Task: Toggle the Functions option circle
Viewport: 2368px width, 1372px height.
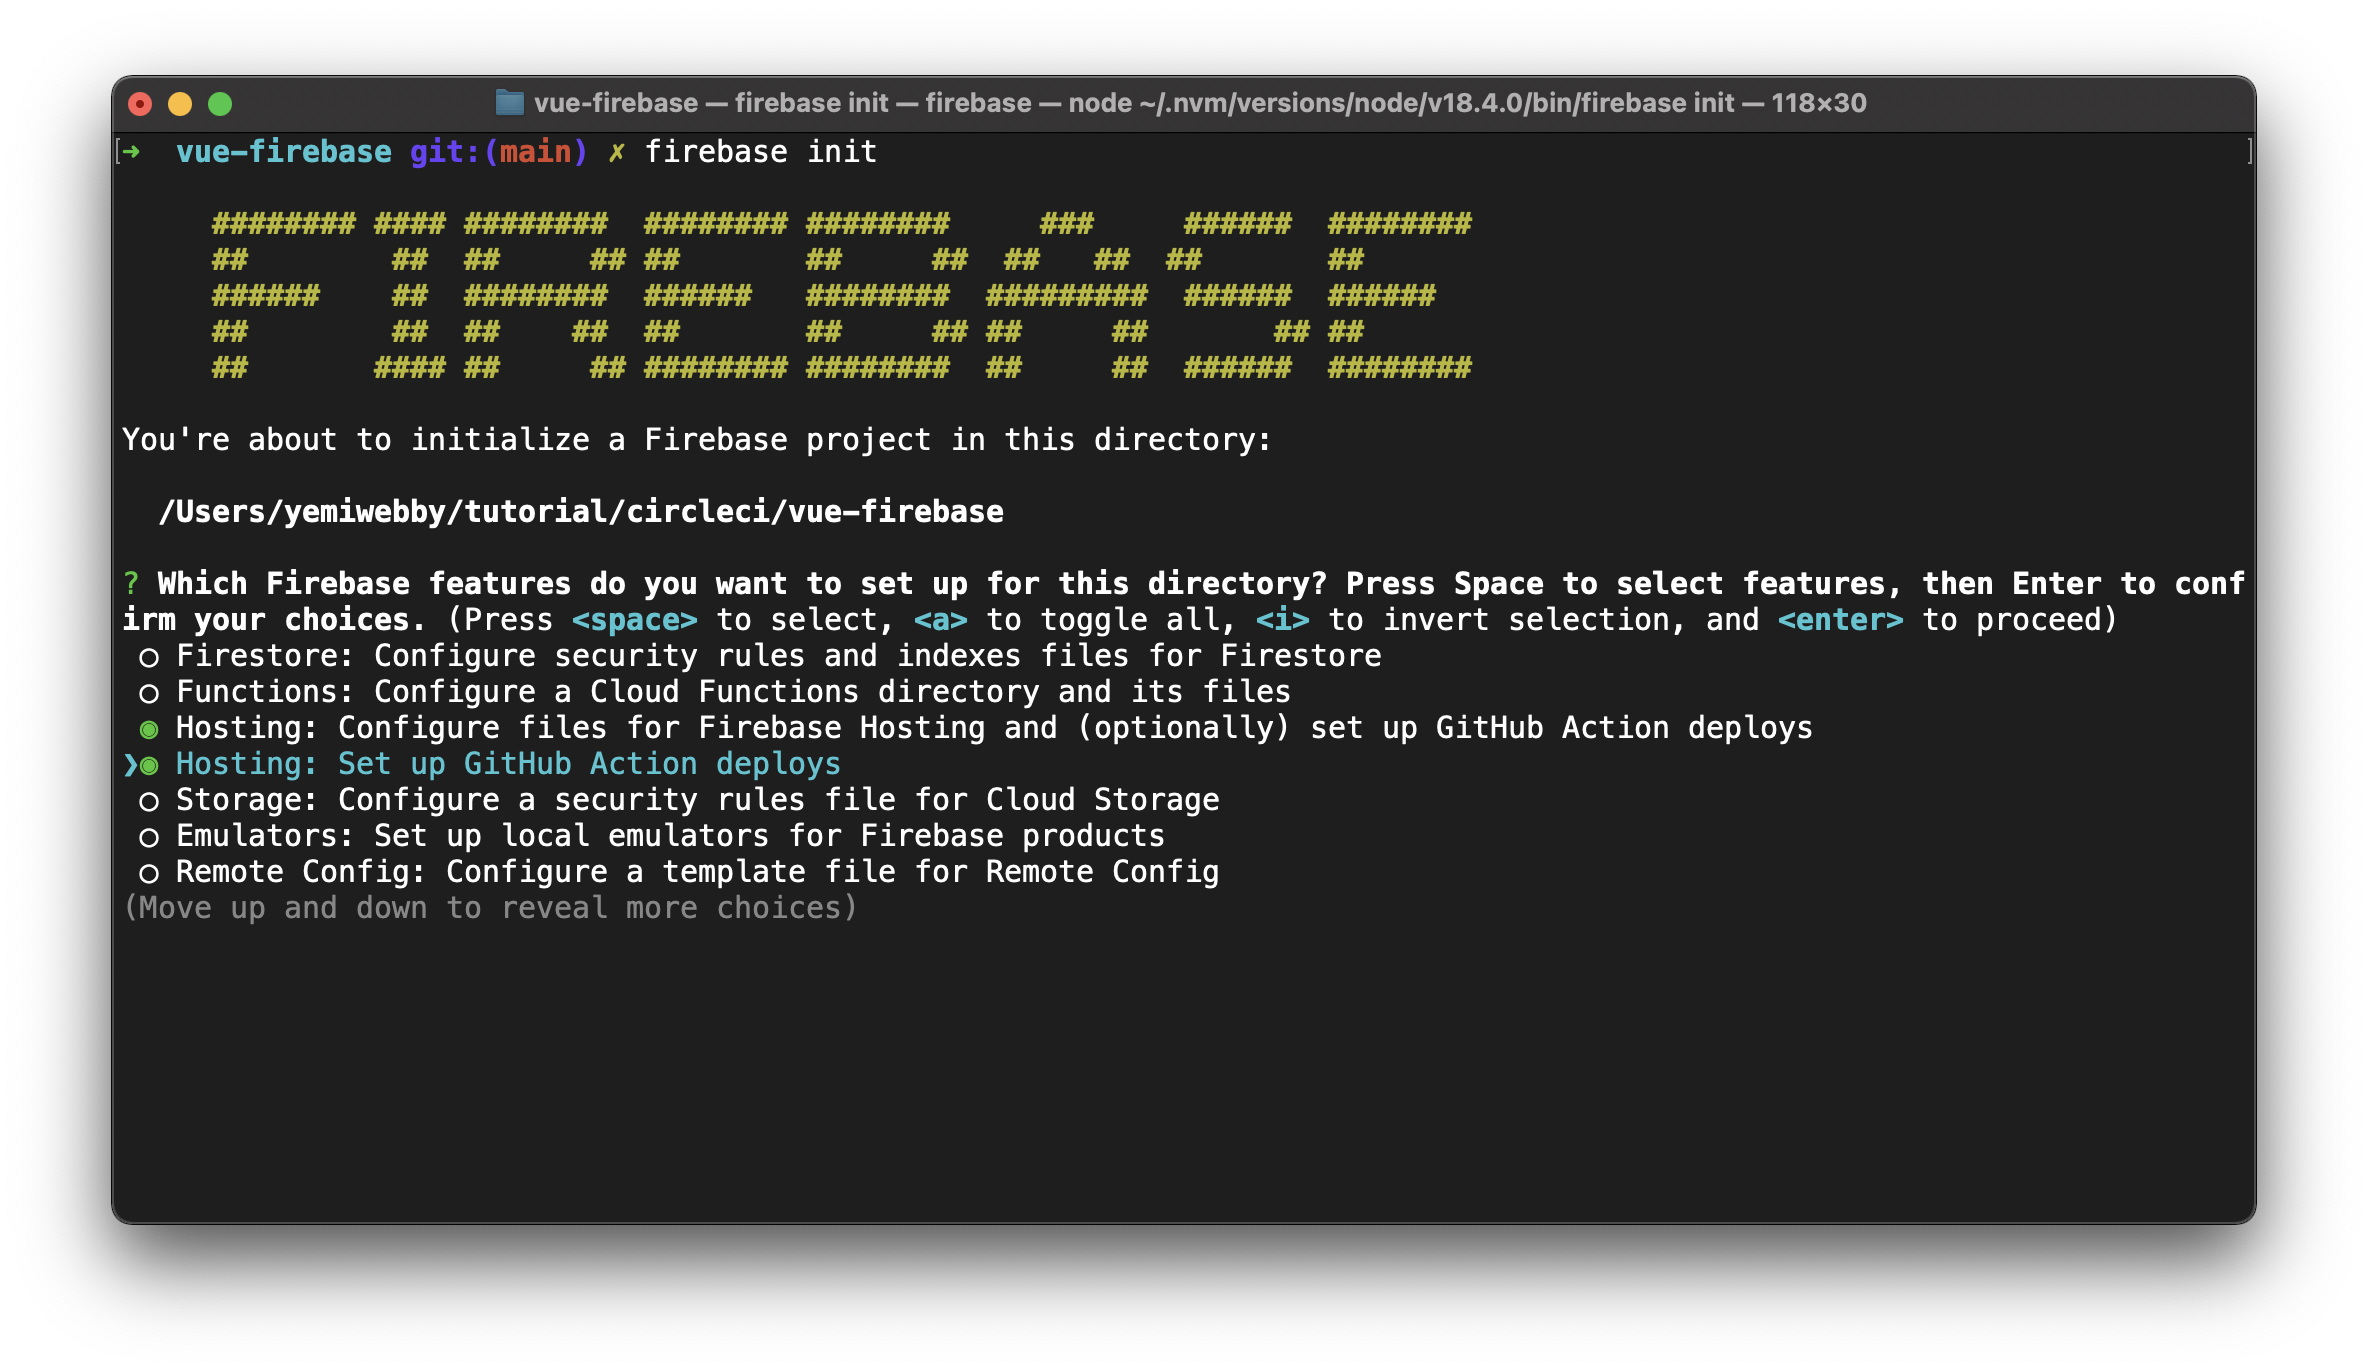Action: pyautogui.click(x=149, y=694)
